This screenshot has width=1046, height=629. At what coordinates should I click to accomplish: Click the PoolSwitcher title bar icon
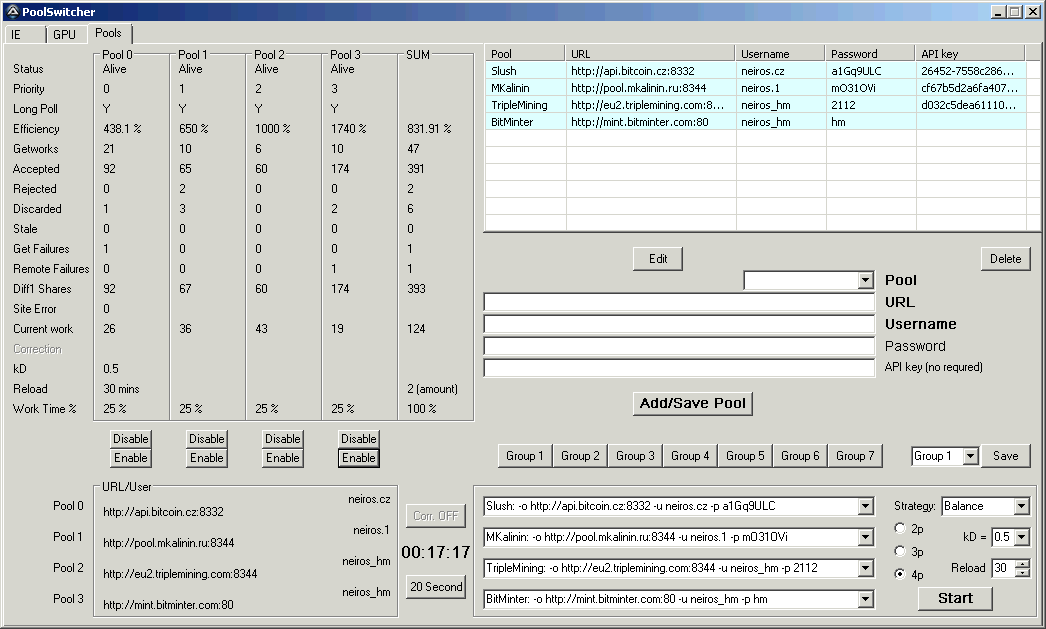click(12, 11)
